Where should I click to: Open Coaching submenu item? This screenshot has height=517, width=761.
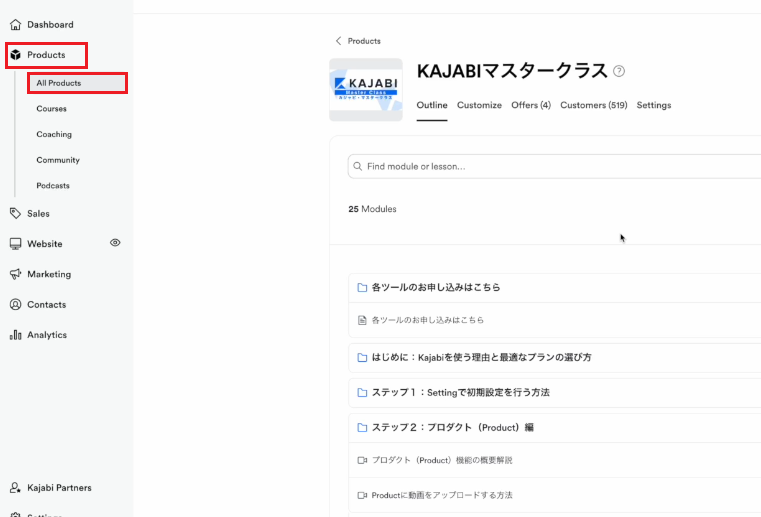(54, 134)
